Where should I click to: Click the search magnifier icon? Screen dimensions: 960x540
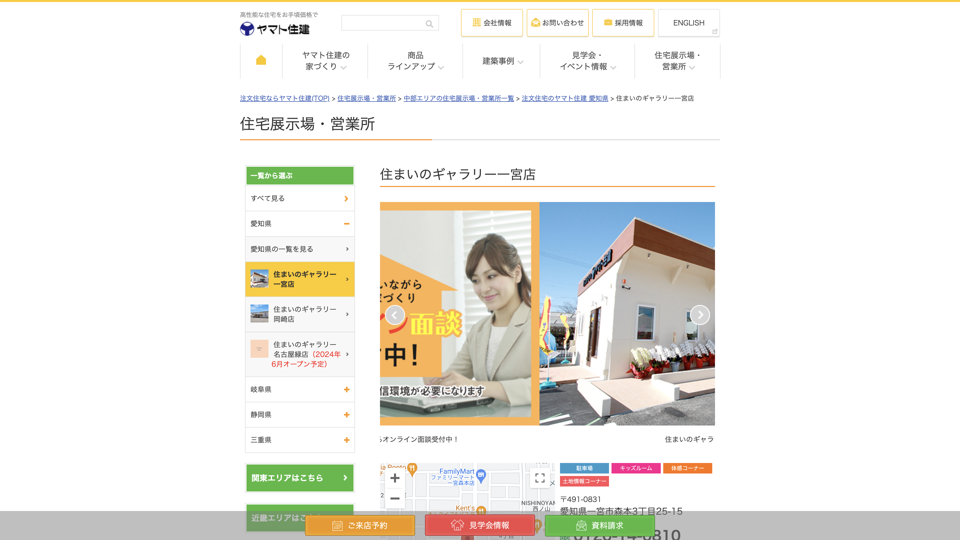(x=429, y=24)
